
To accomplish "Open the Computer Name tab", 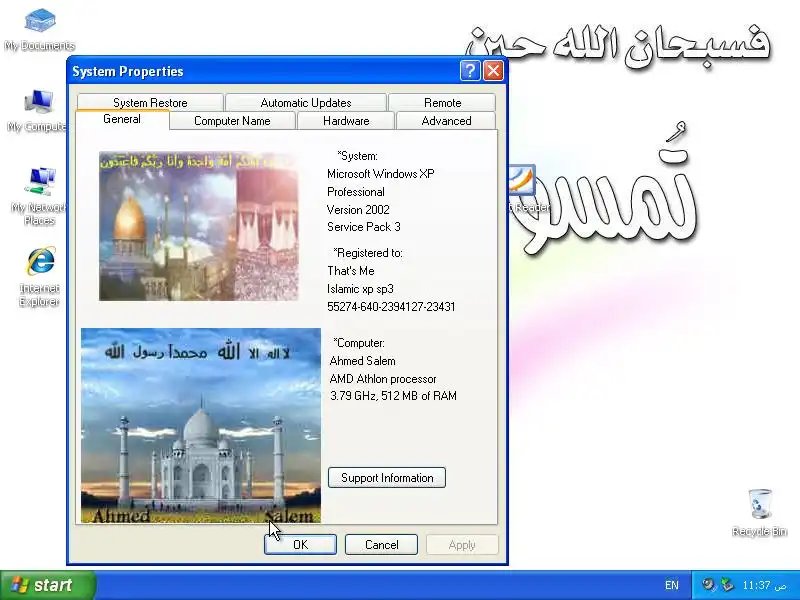I will tap(232, 121).
